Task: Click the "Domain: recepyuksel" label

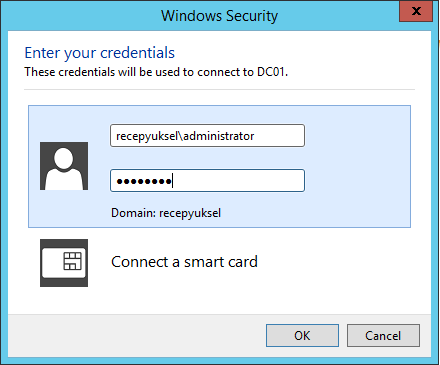Action: coord(166,213)
